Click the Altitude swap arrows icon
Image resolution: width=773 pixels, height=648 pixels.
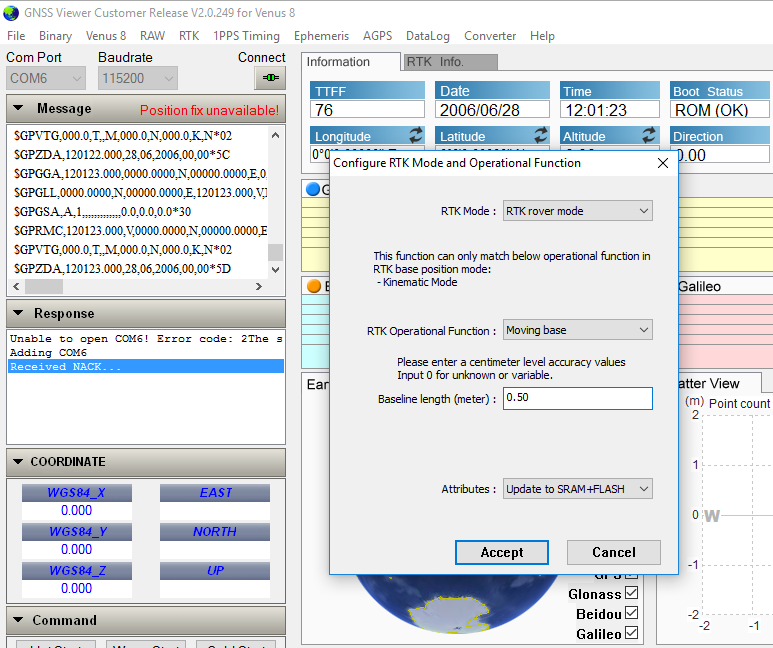tap(648, 135)
